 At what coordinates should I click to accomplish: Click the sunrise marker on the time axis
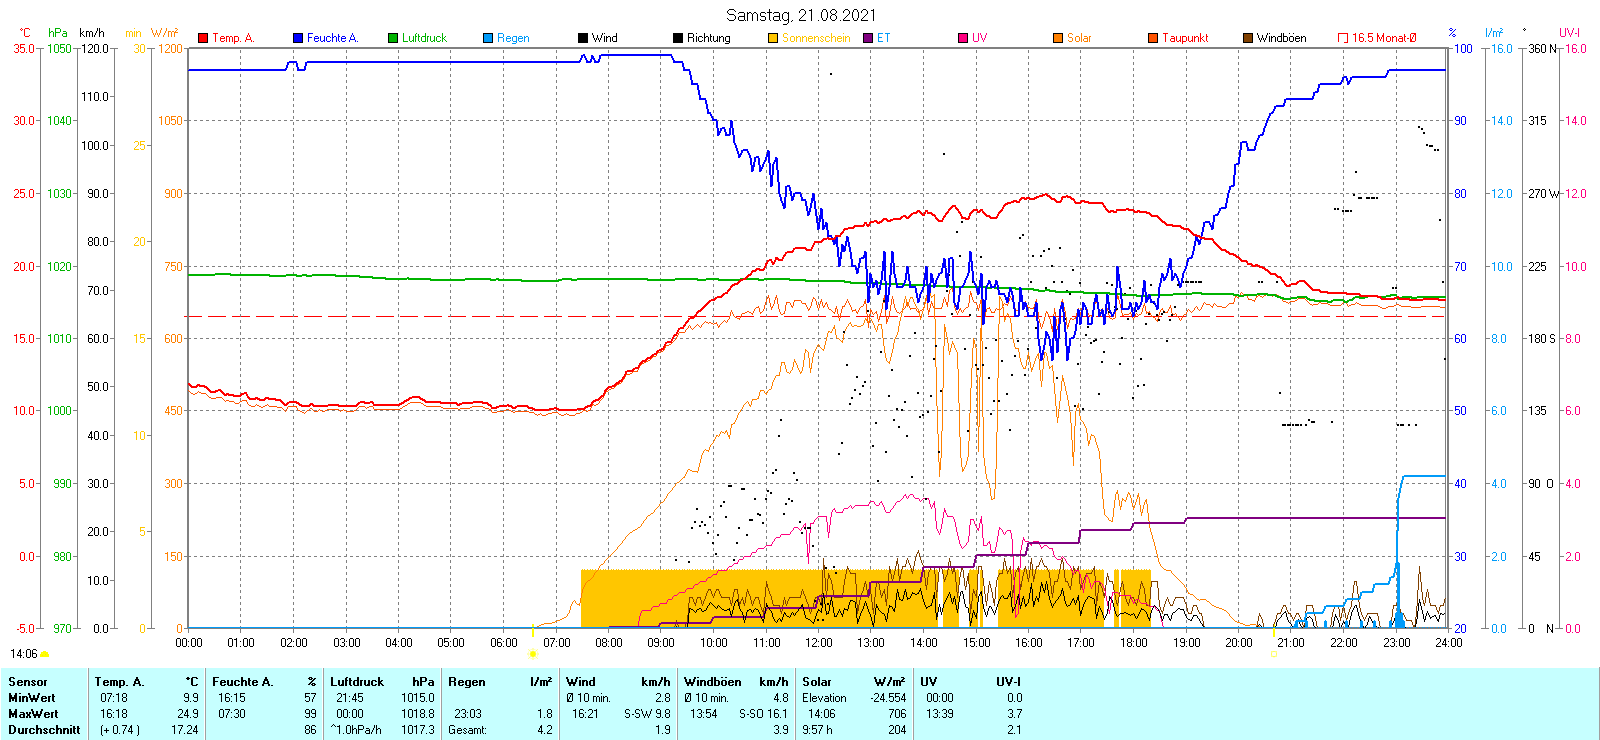[532, 654]
